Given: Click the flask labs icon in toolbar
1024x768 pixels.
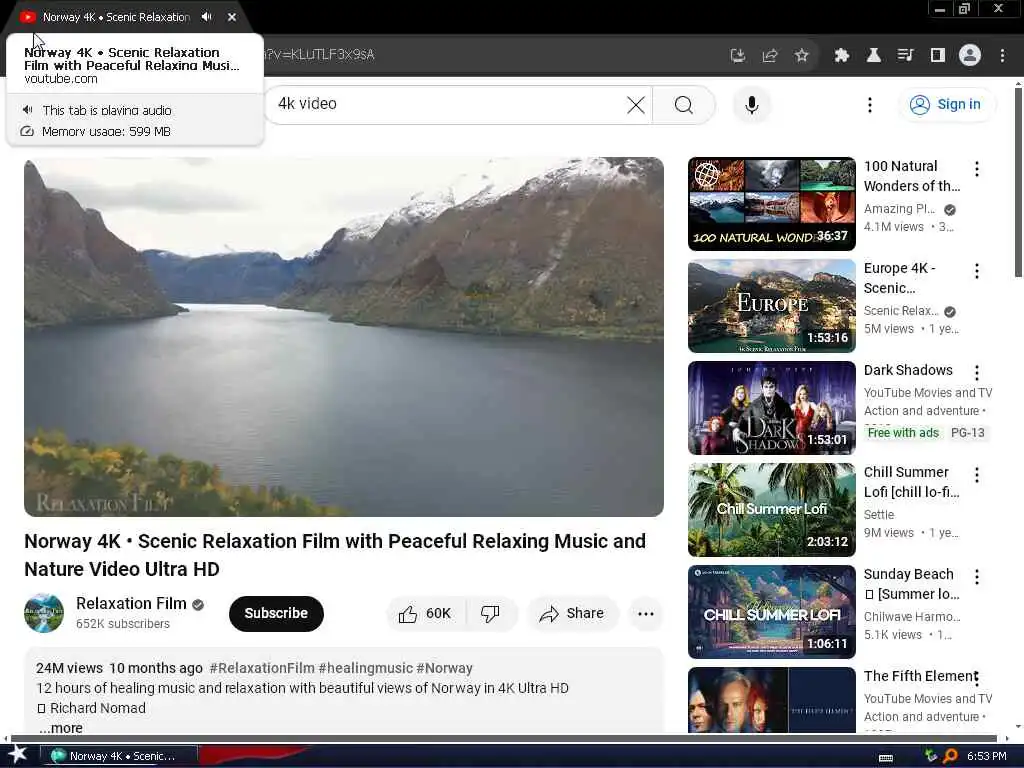Looking at the screenshot, I should coord(873,56).
